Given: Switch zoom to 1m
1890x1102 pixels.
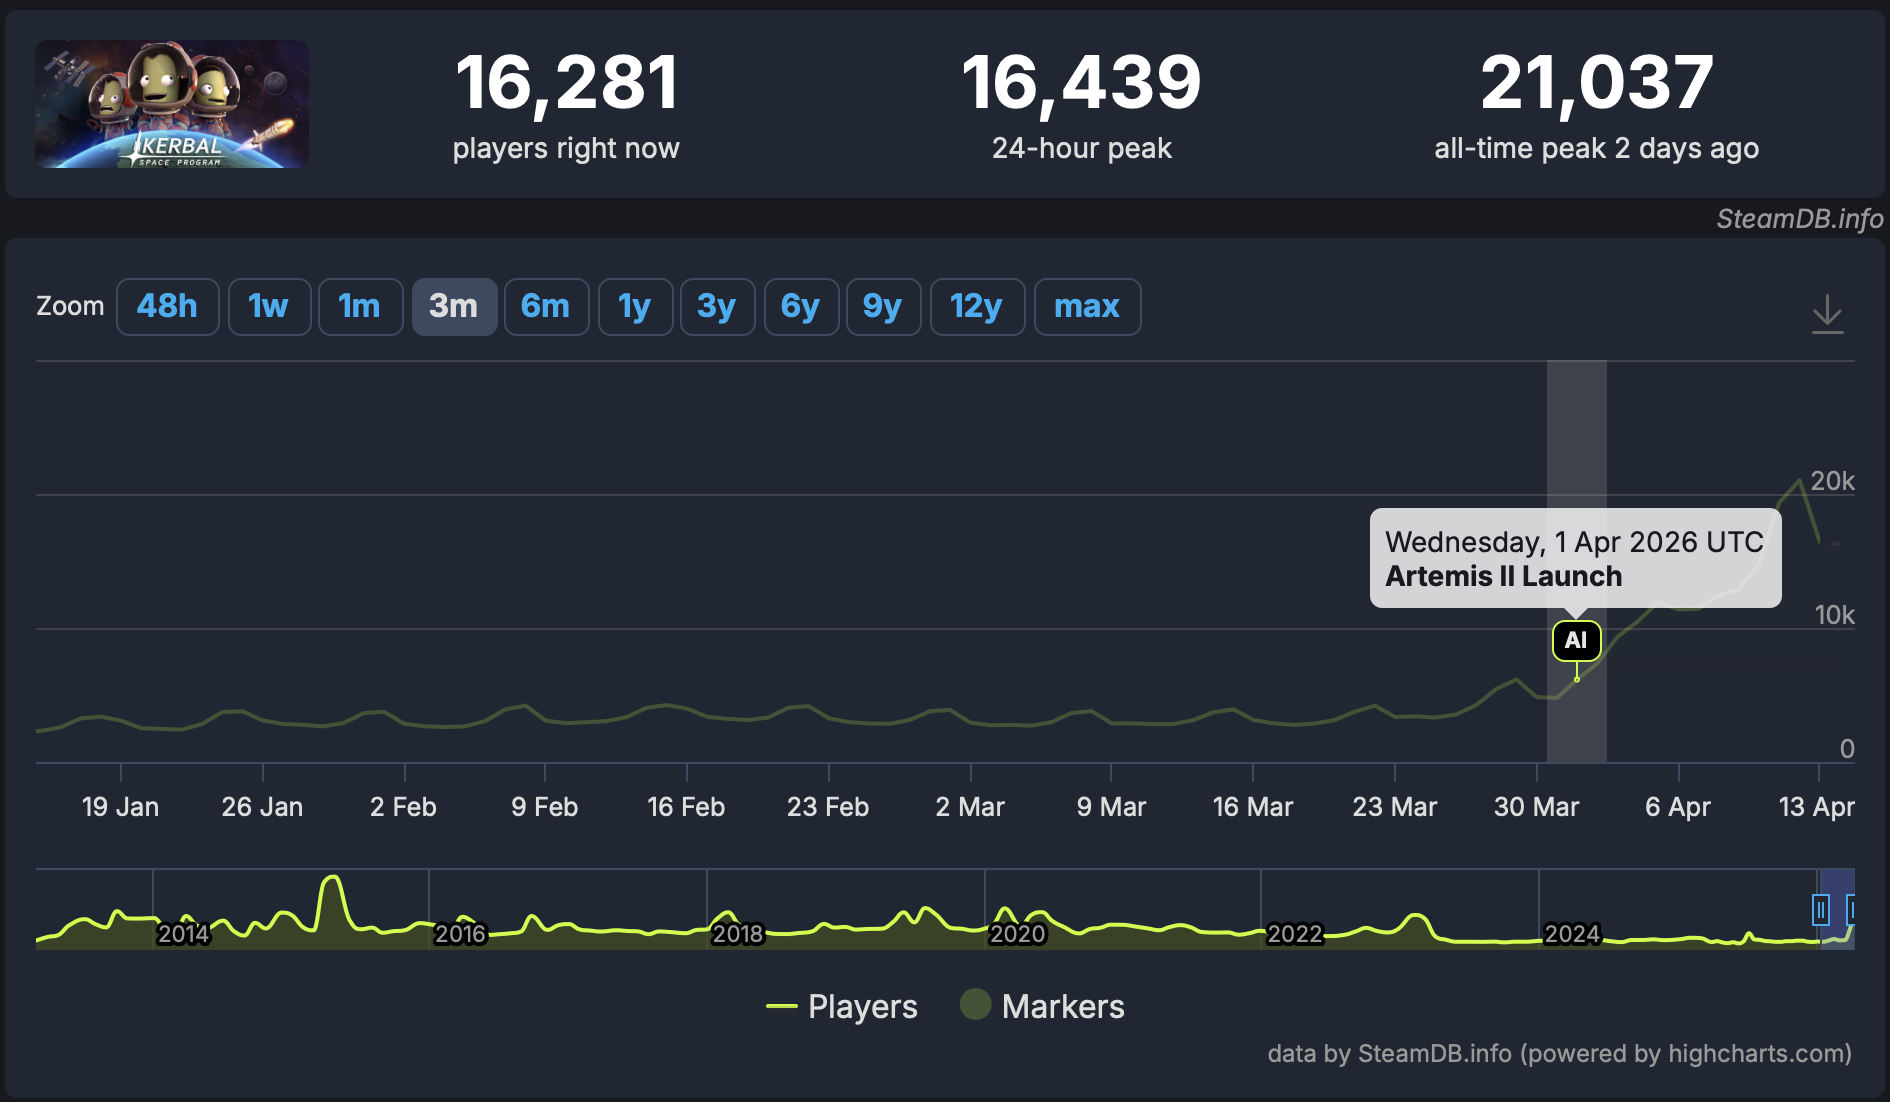Looking at the screenshot, I should pos(360,306).
